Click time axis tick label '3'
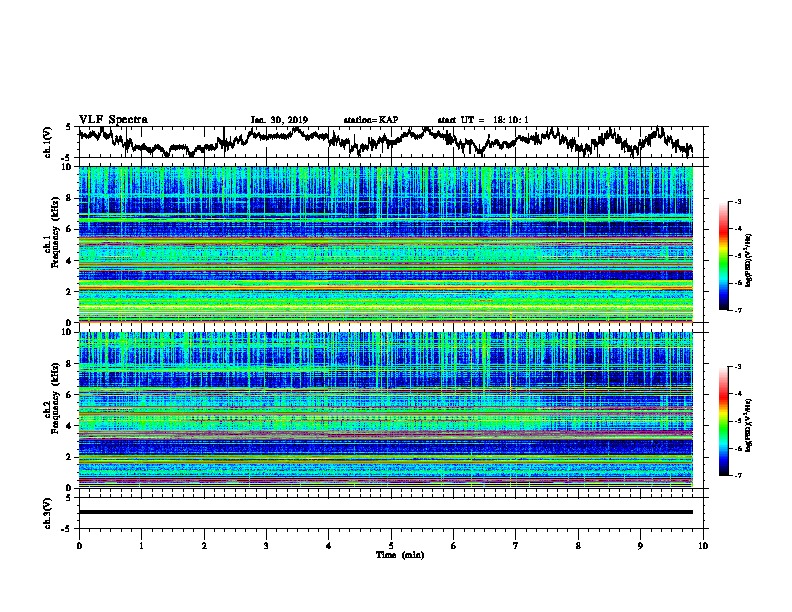The image size is (792, 612). (x=266, y=546)
